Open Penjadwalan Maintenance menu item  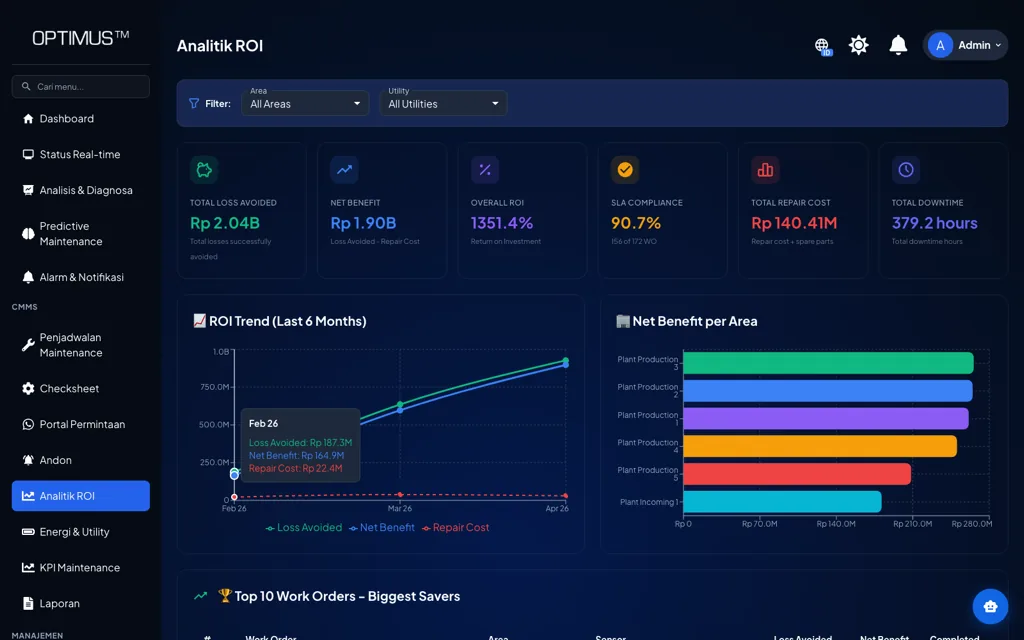click(80, 345)
